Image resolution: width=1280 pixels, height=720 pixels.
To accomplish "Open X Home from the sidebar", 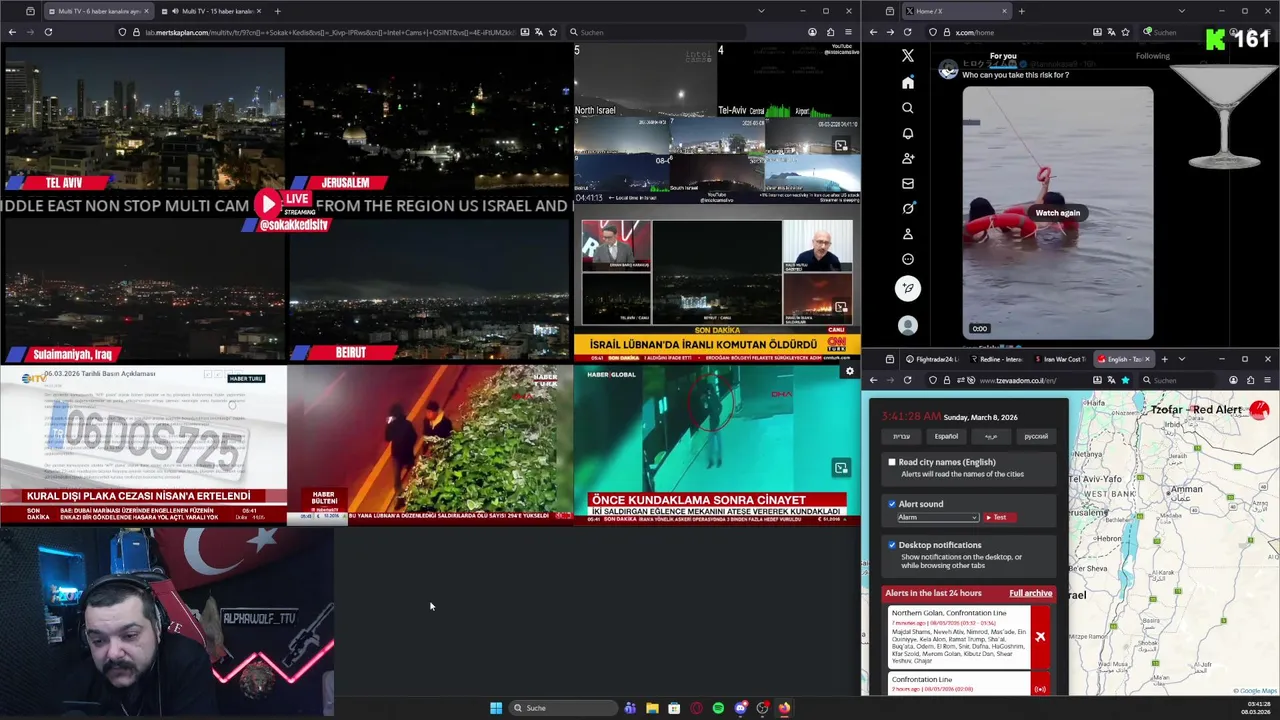I will click(x=908, y=82).
